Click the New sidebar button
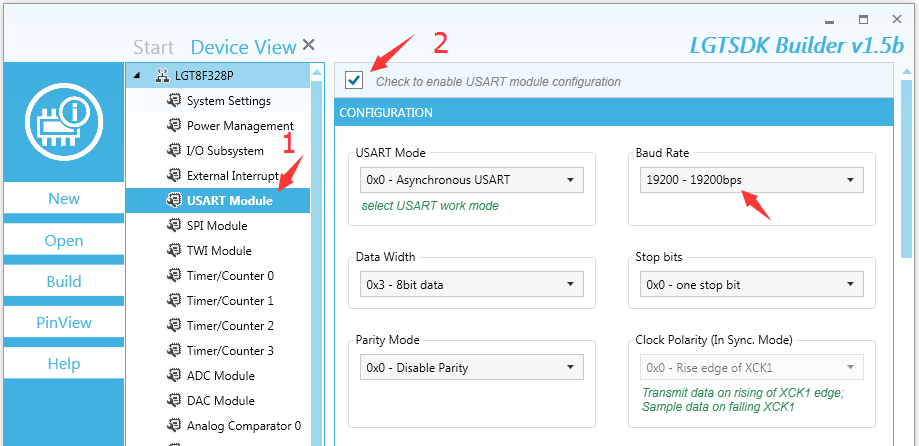Screen dimensions: 919x446 pyautogui.click(x=64, y=199)
